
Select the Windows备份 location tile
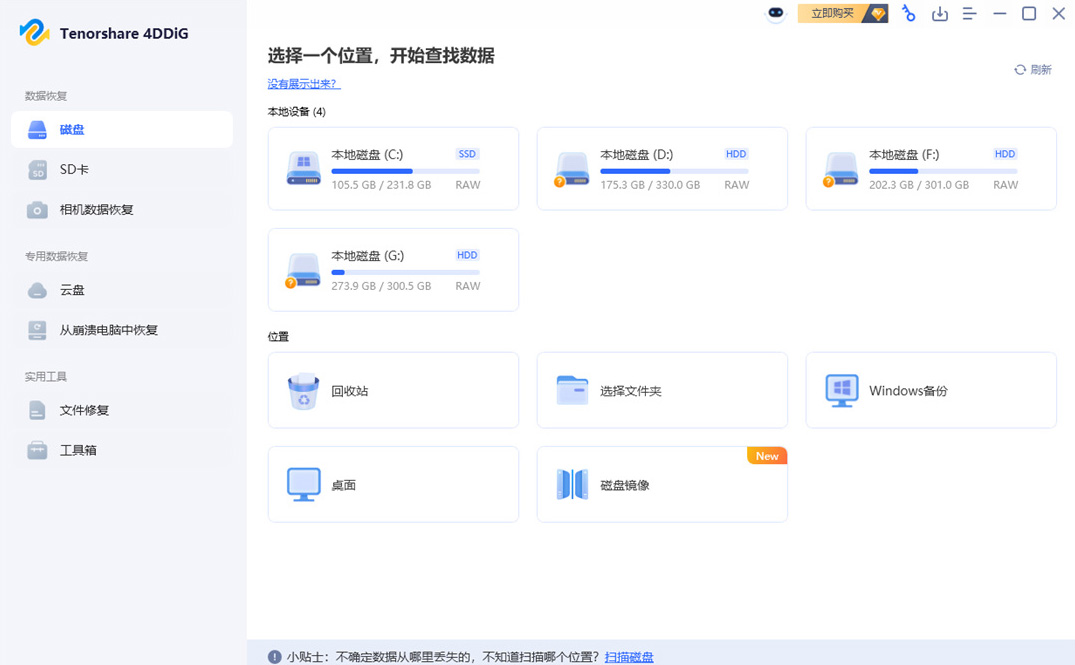tap(931, 390)
